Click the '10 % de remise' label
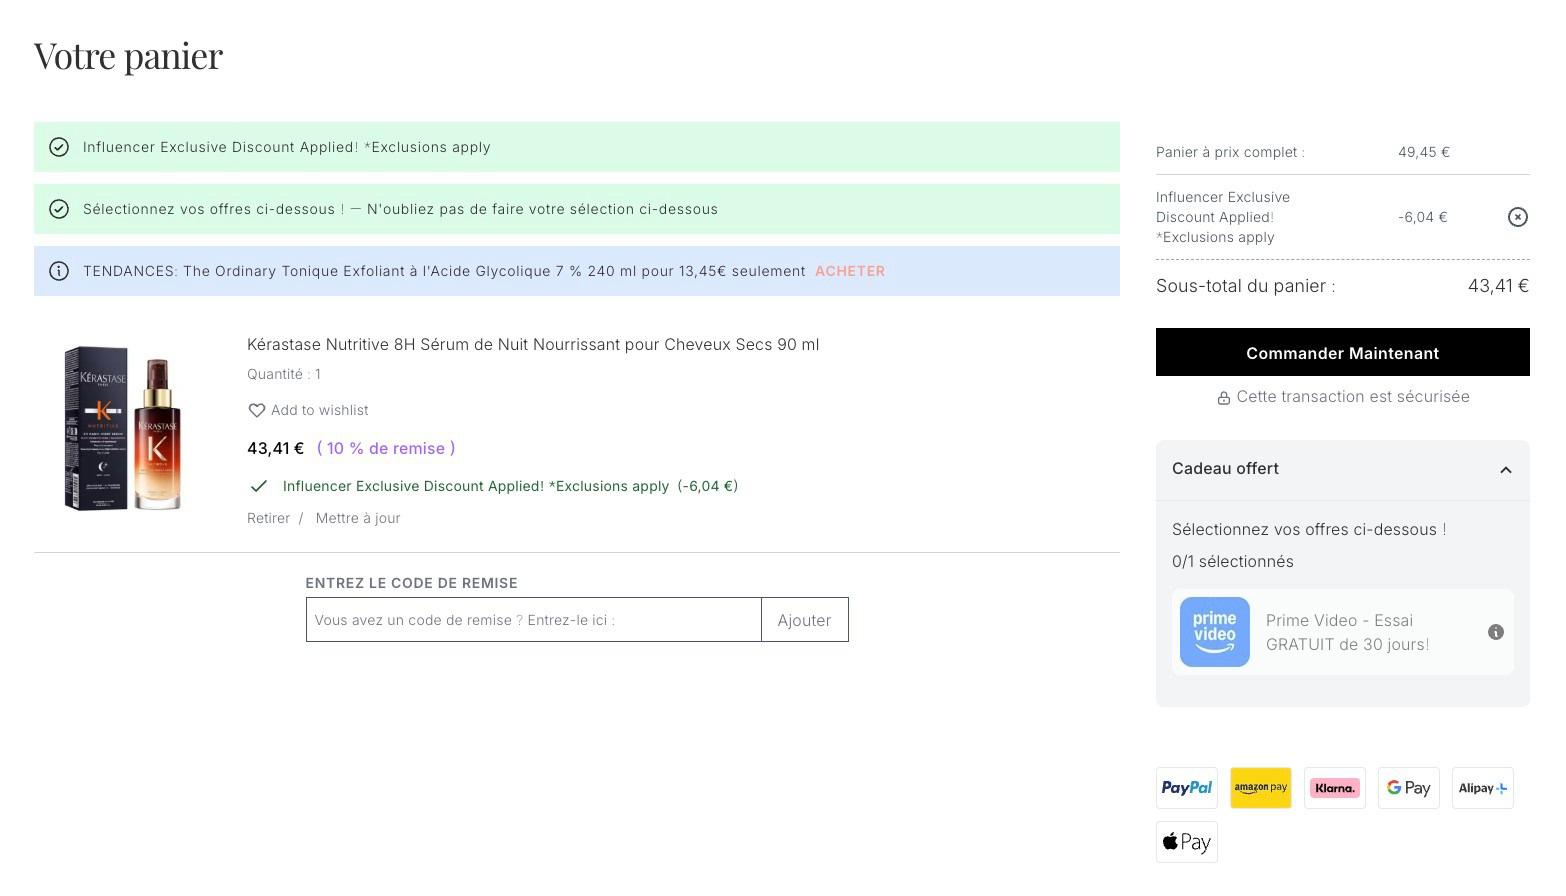The height and width of the screenshot is (896, 1566). click(x=386, y=448)
